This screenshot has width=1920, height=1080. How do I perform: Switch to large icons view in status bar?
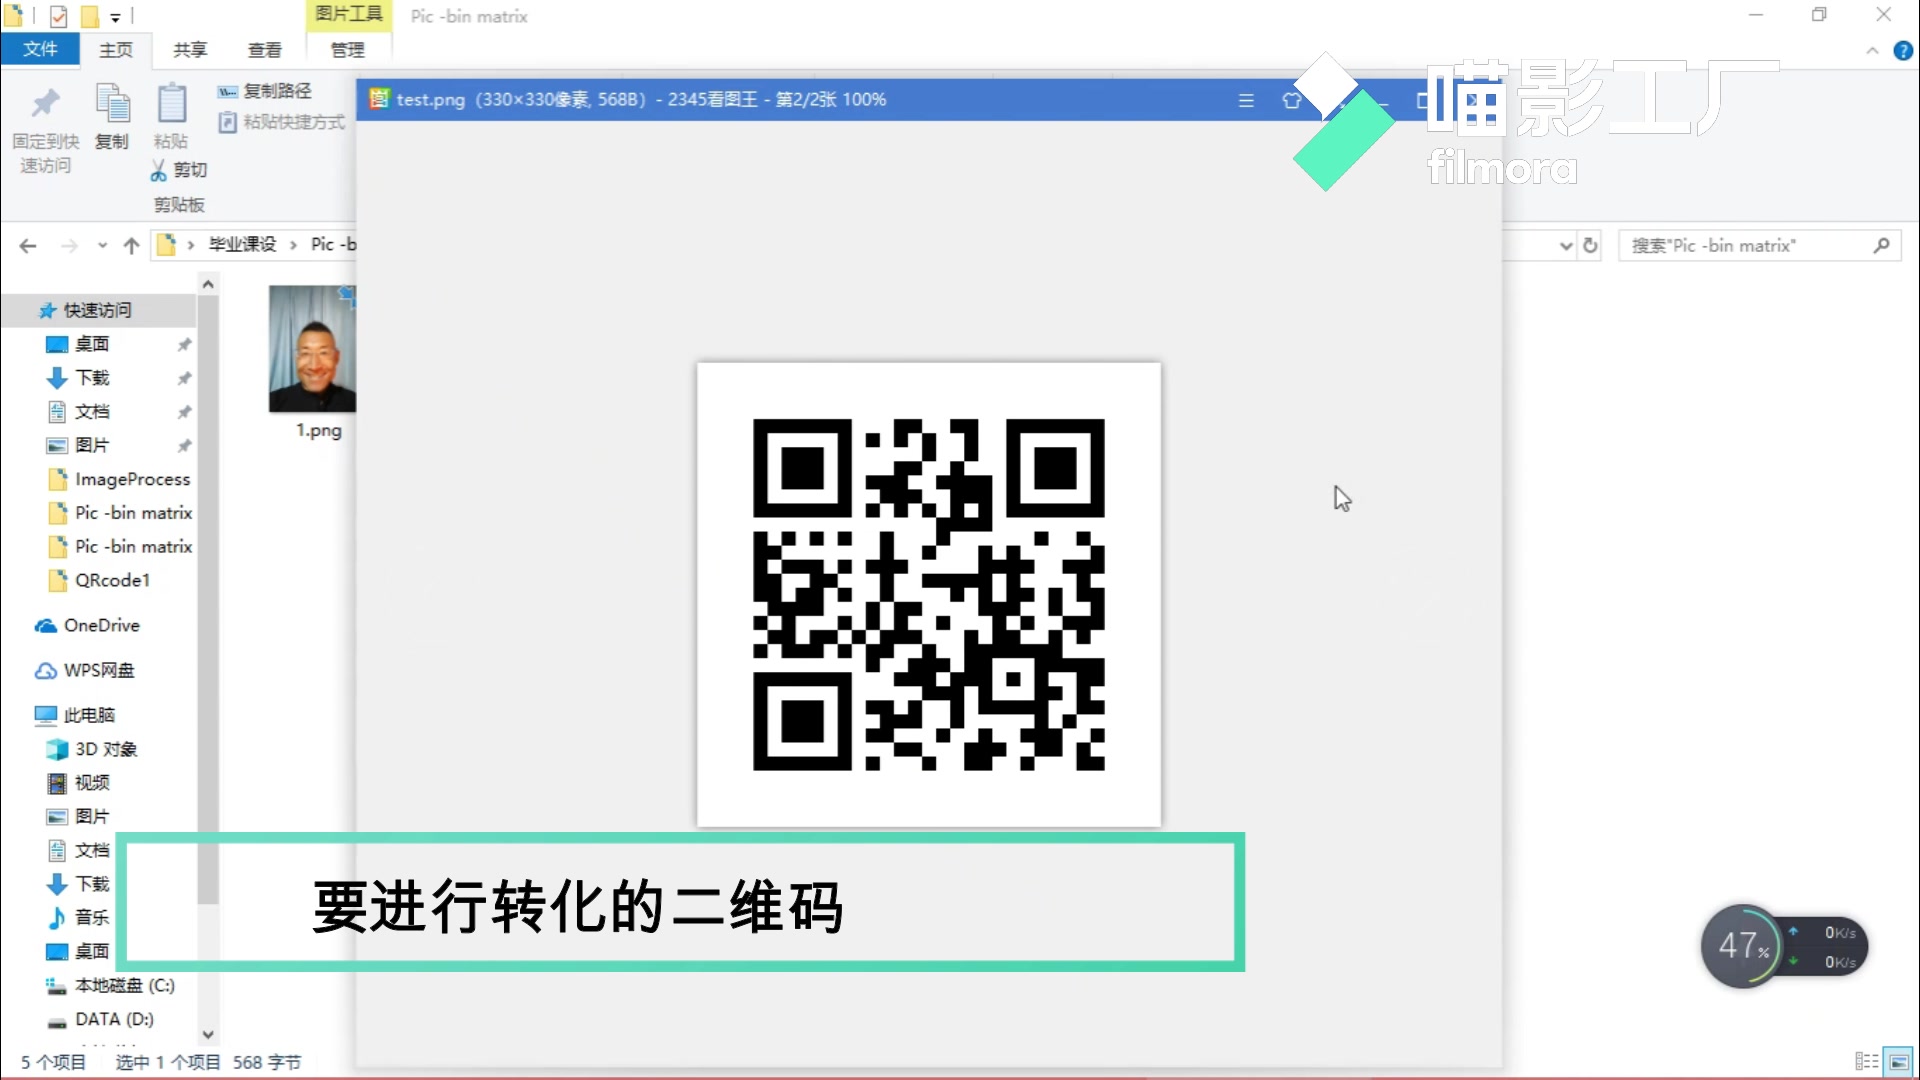1898,1062
